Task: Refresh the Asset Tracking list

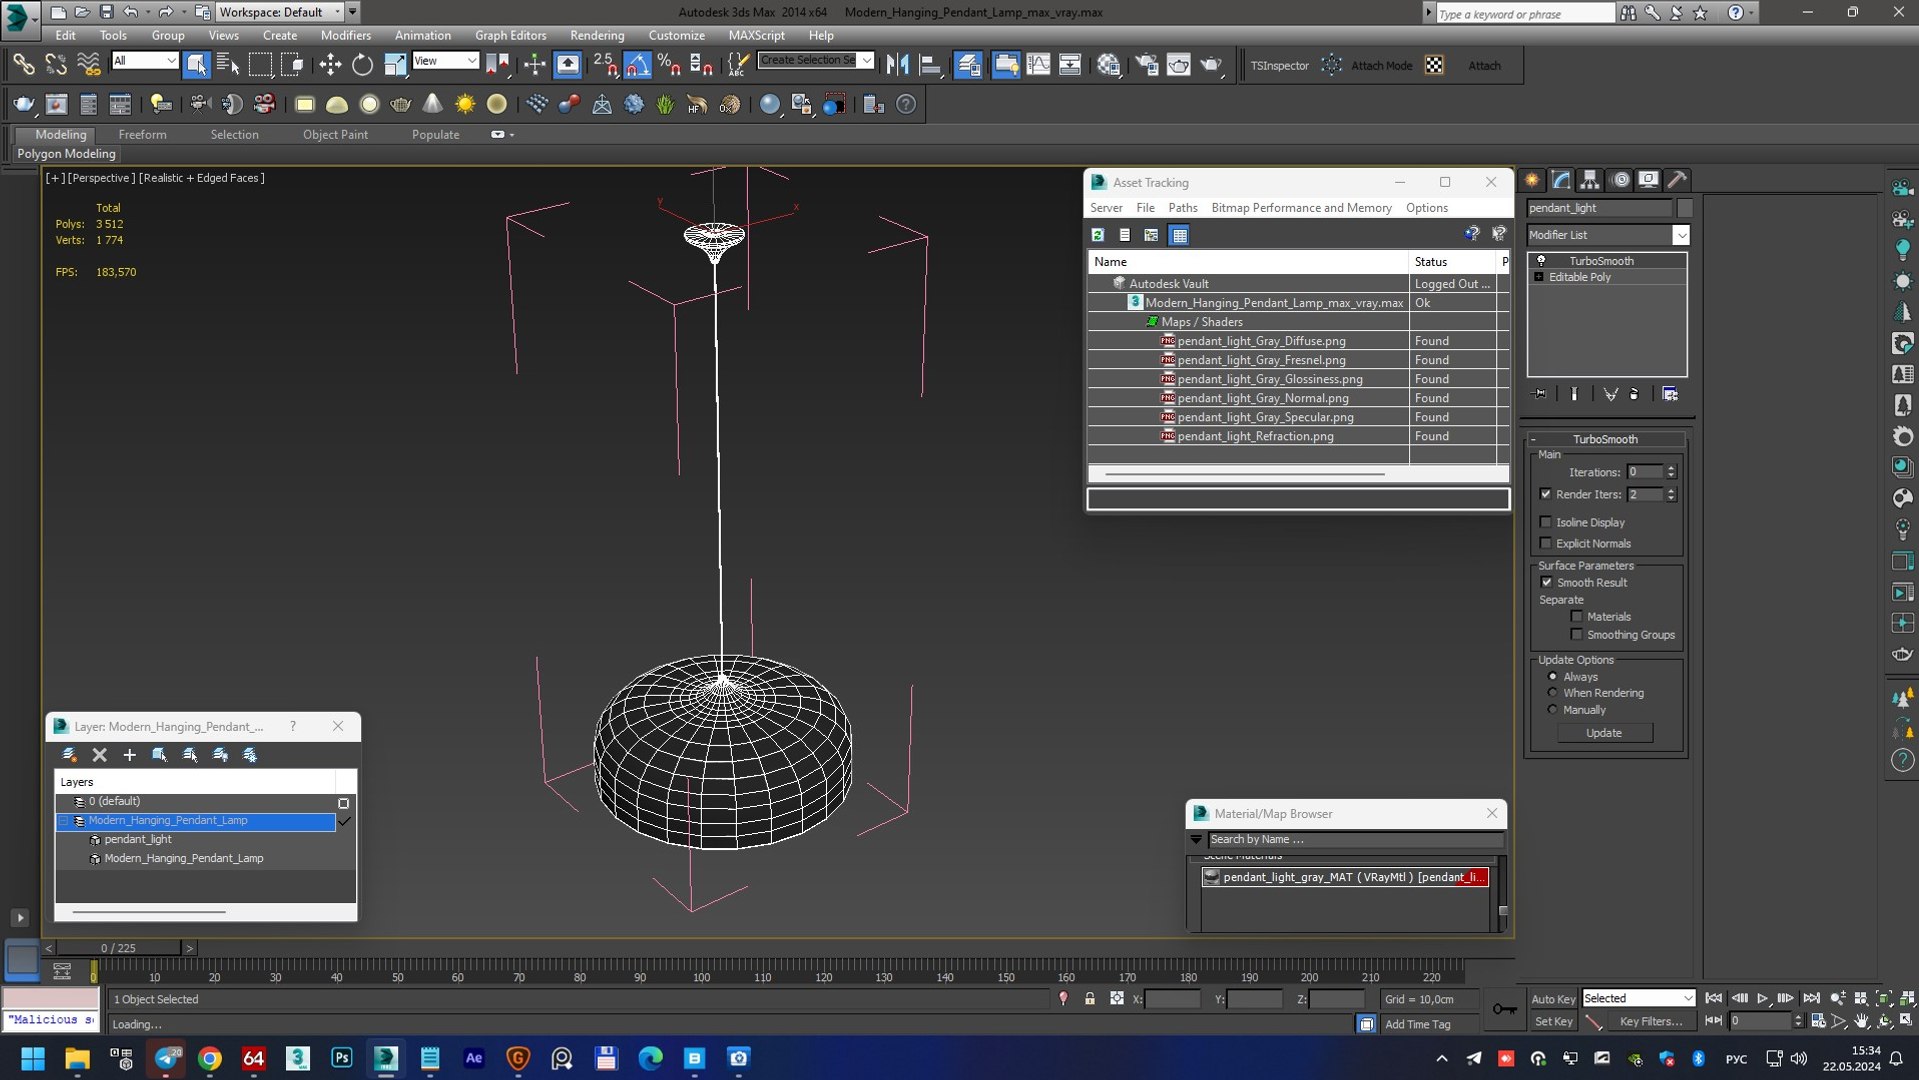Action: pos(1098,235)
